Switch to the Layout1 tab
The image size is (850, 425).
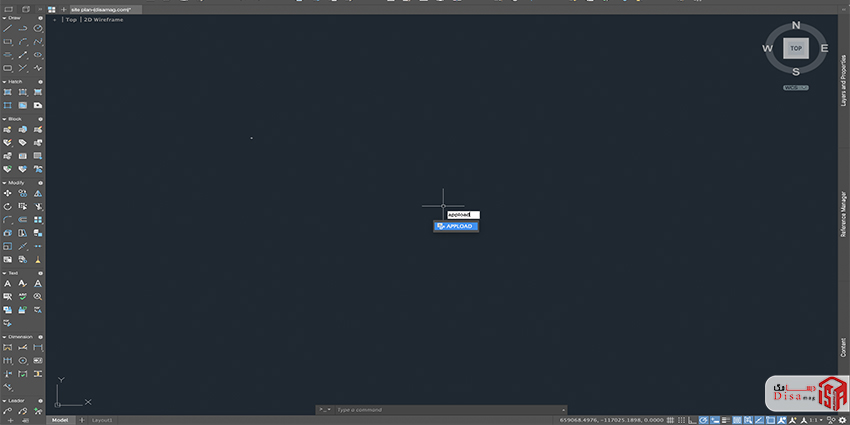(x=102, y=420)
